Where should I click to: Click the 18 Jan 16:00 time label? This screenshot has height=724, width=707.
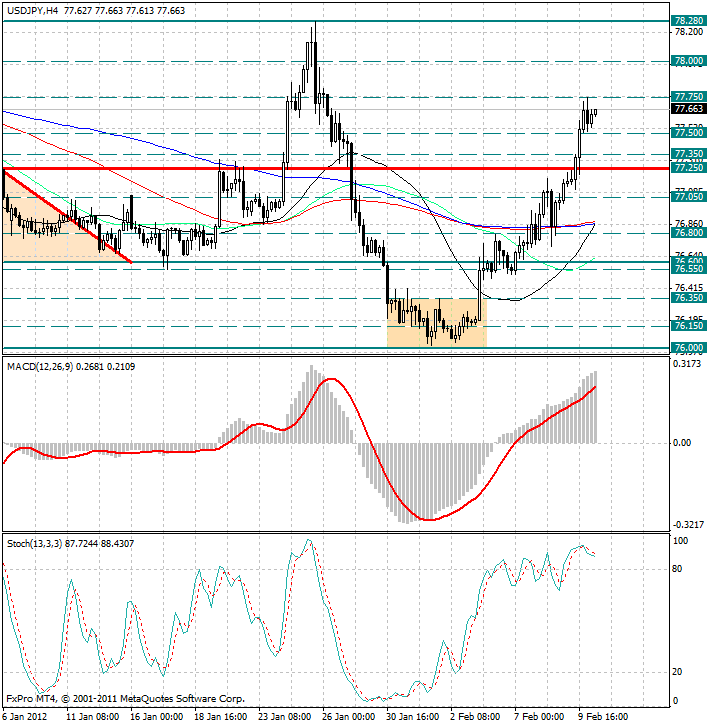tap(221, 717)
